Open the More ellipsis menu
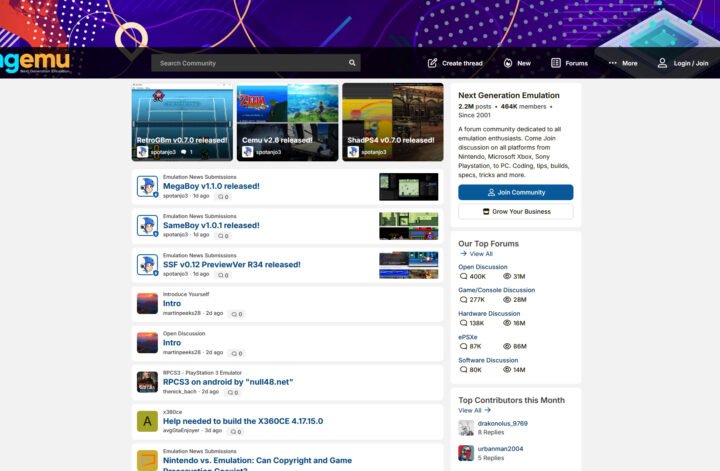 pyautogui.click(x=613, y=63)
